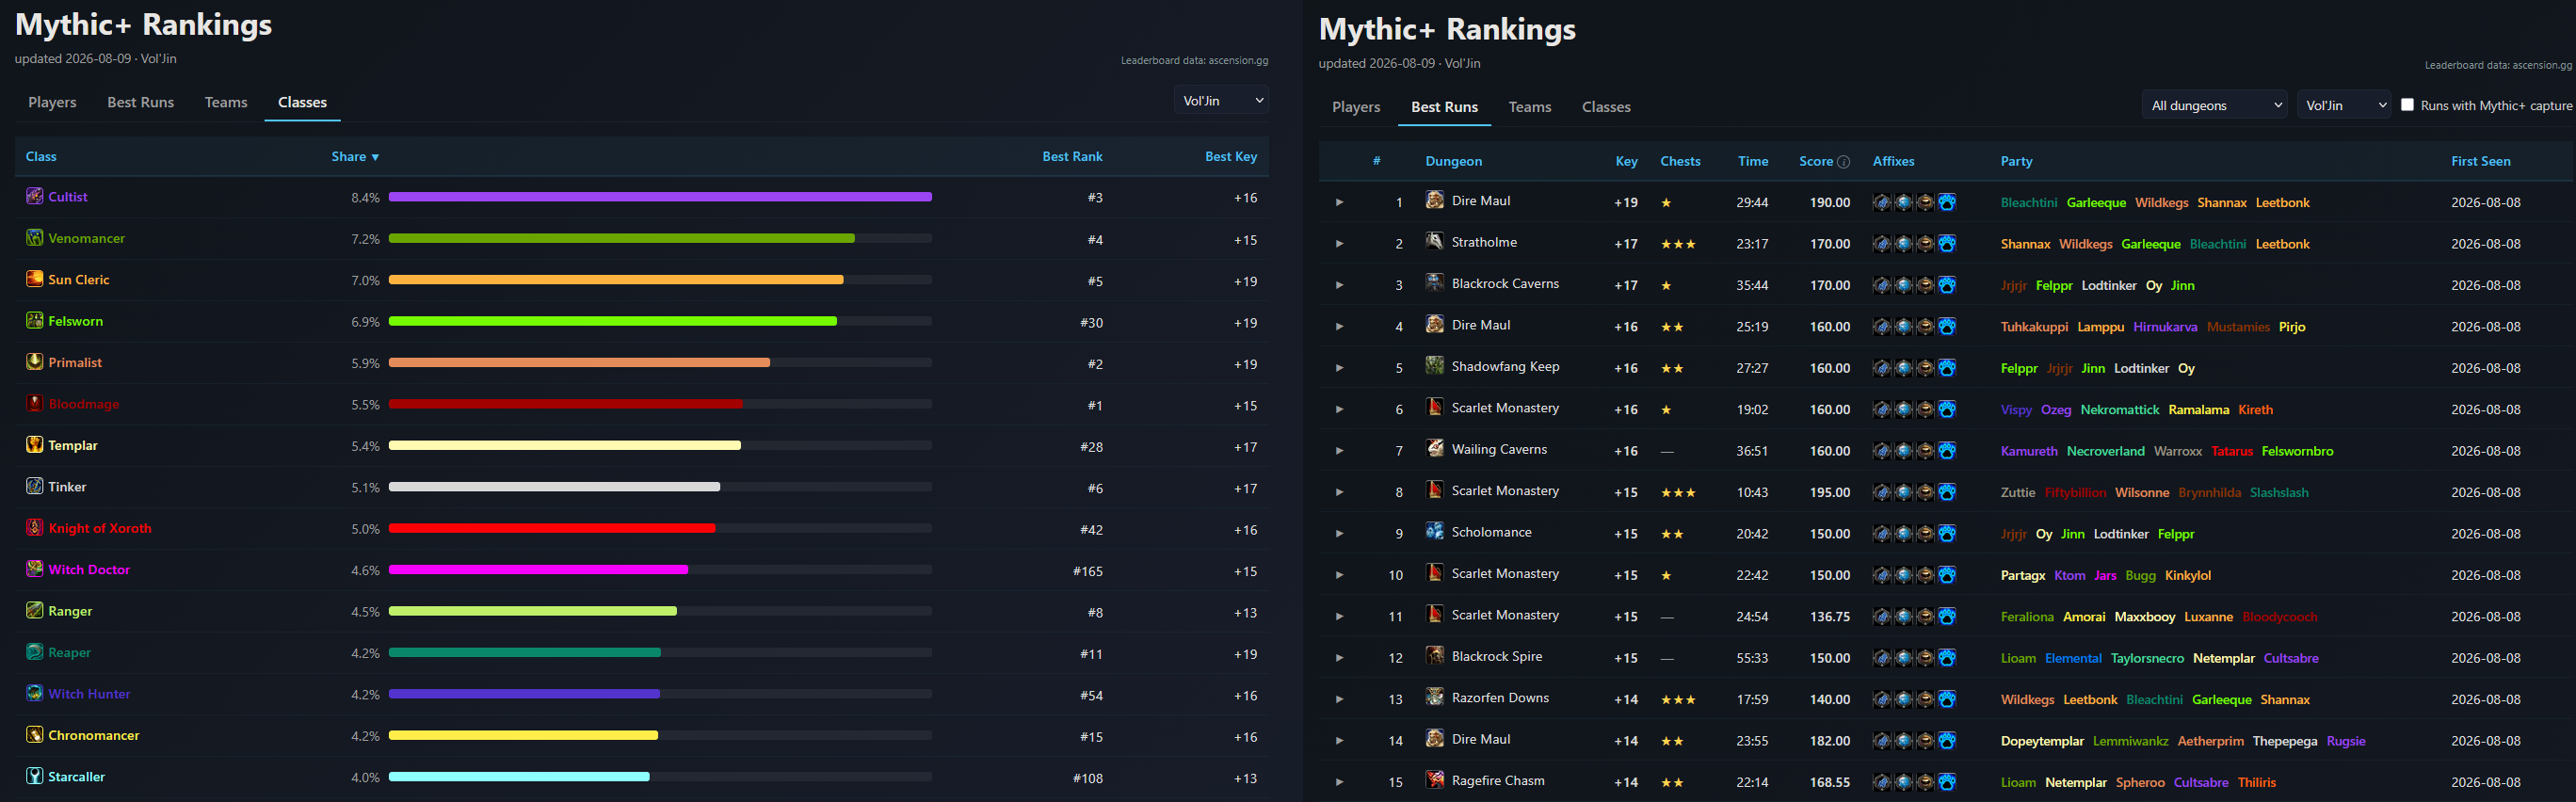Open the Vol'Jin realm dropdown in the Best Runs view
Image resolution: width=2576 pixels, height=802 pixels.
(x=2344, y=105)
